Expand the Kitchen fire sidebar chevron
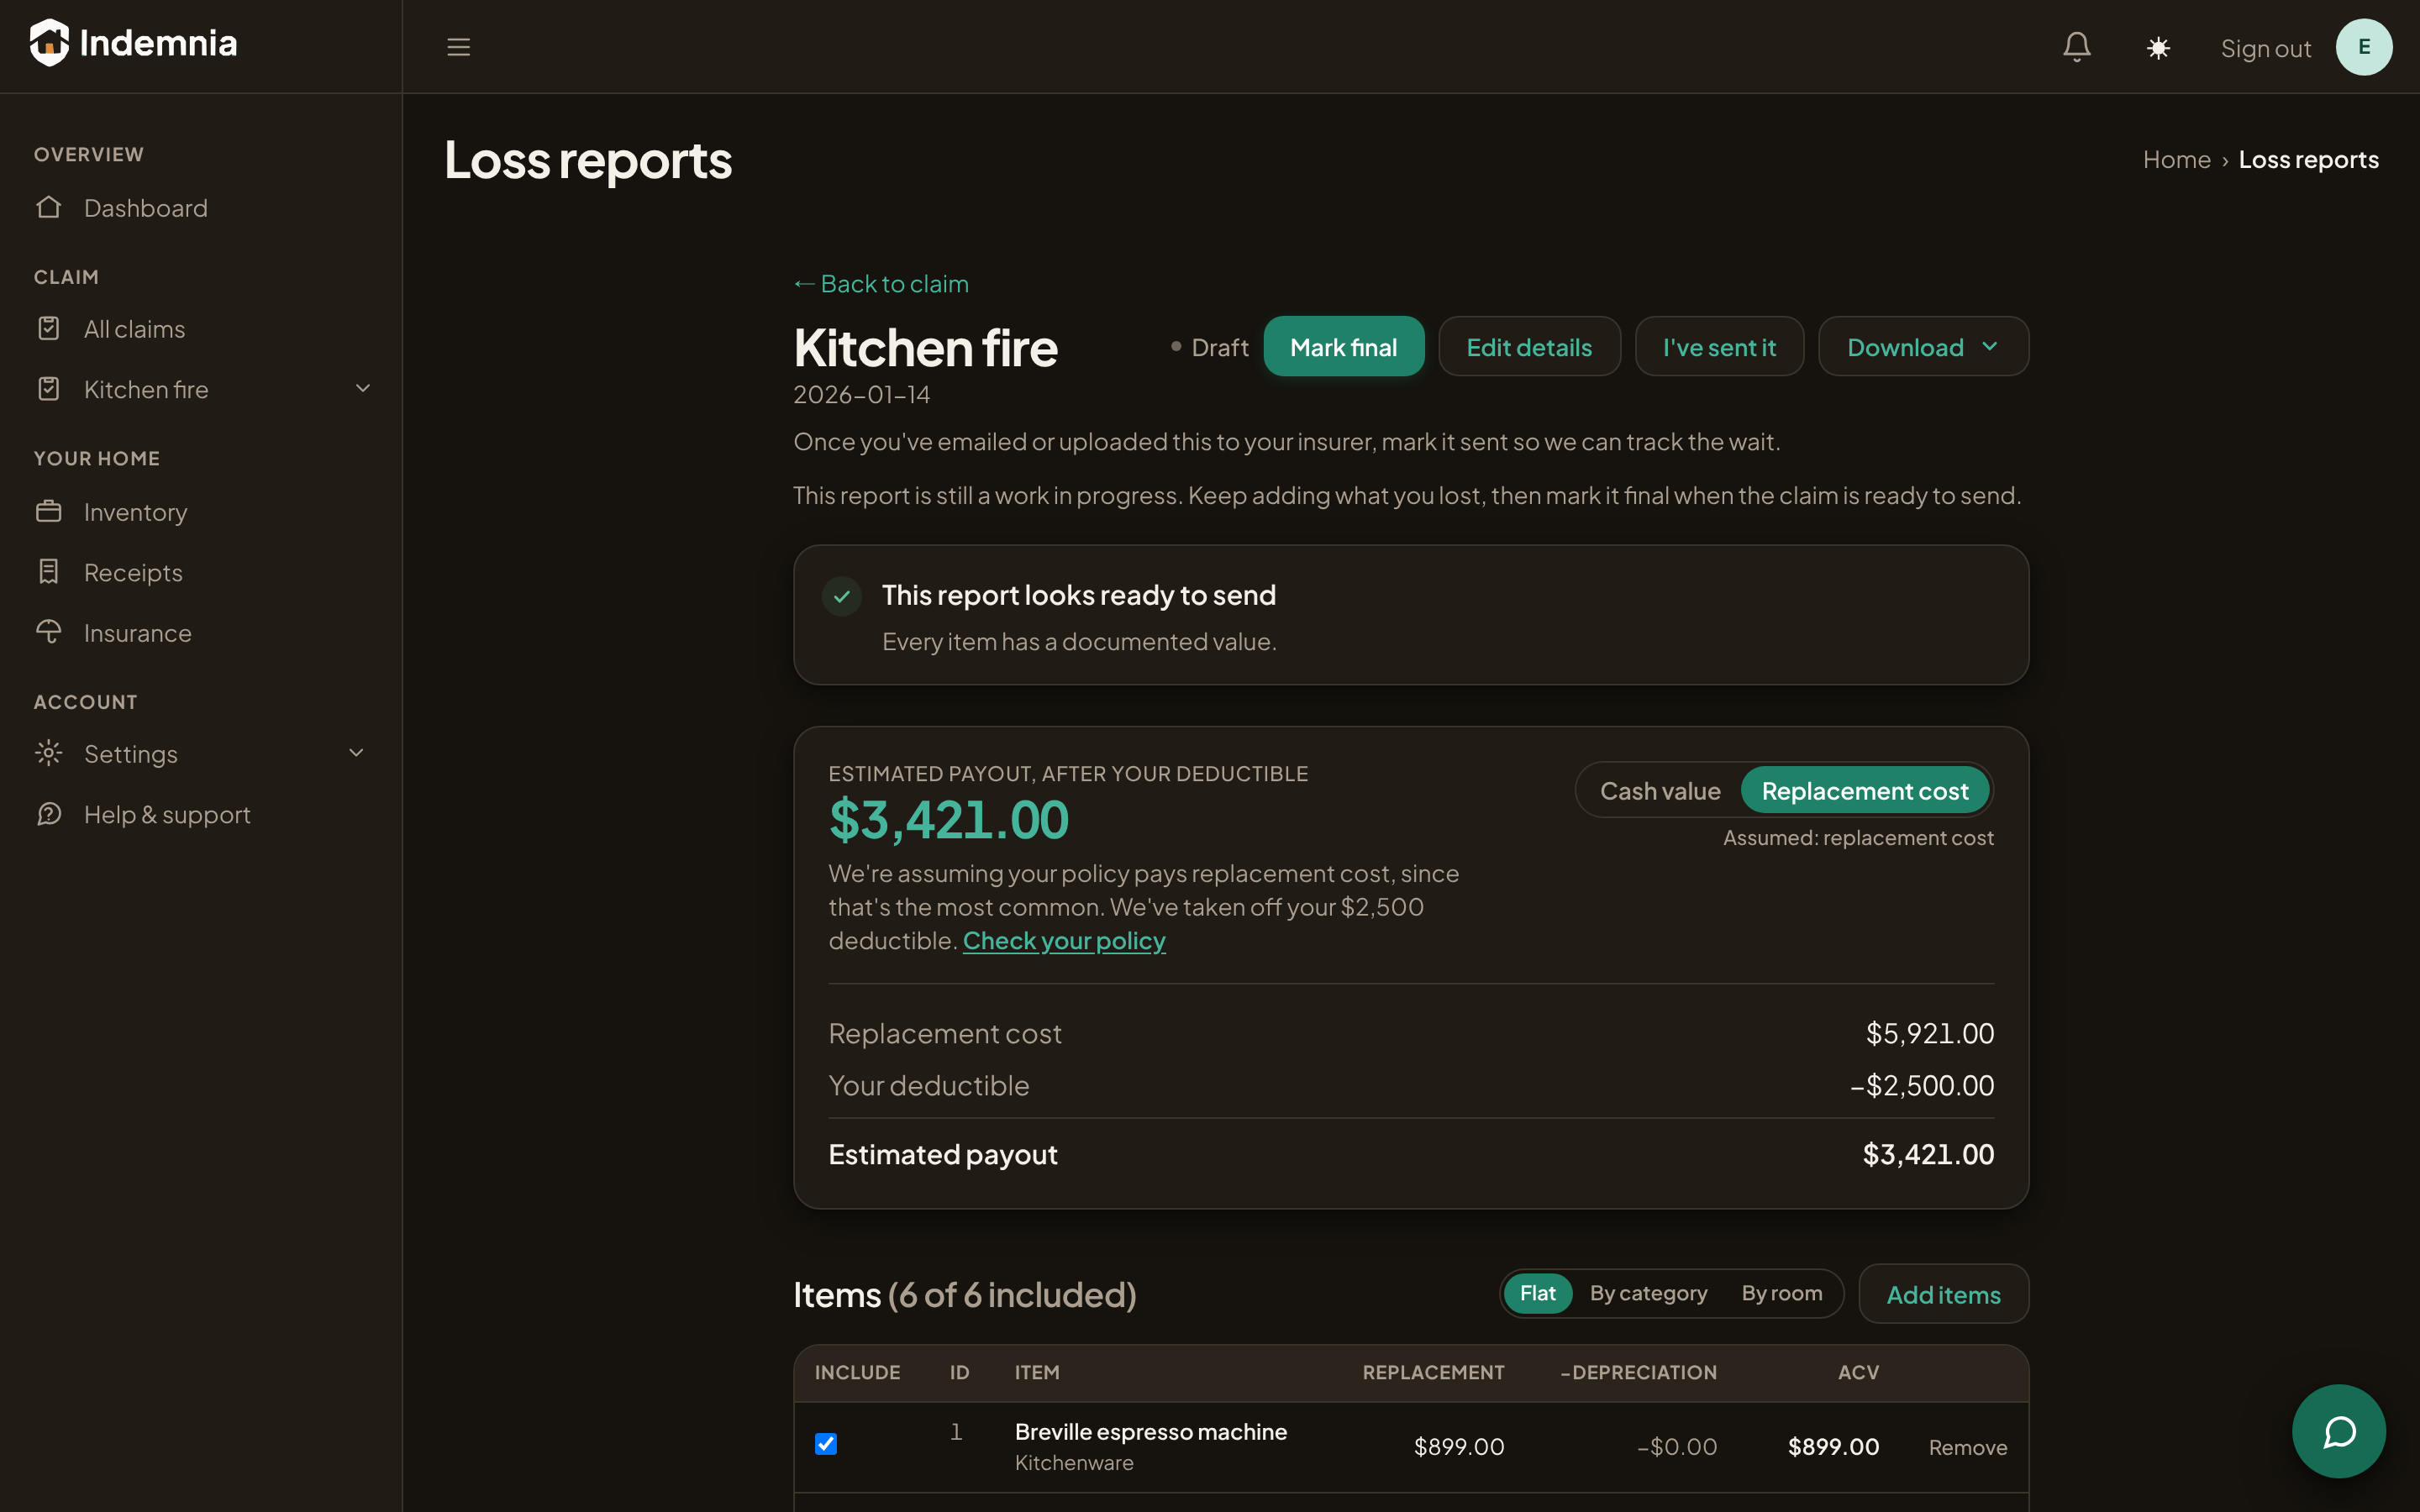Screen dimensions: 2420x1512 tap(363, 388)
